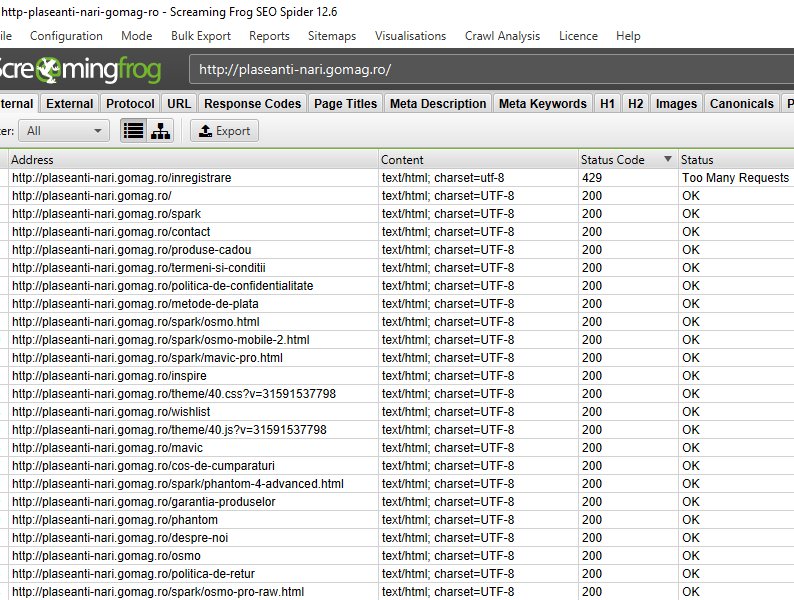Screen dimensions: 794x600
Task: Switch to the External tab
Action: (x=70, y=103)
